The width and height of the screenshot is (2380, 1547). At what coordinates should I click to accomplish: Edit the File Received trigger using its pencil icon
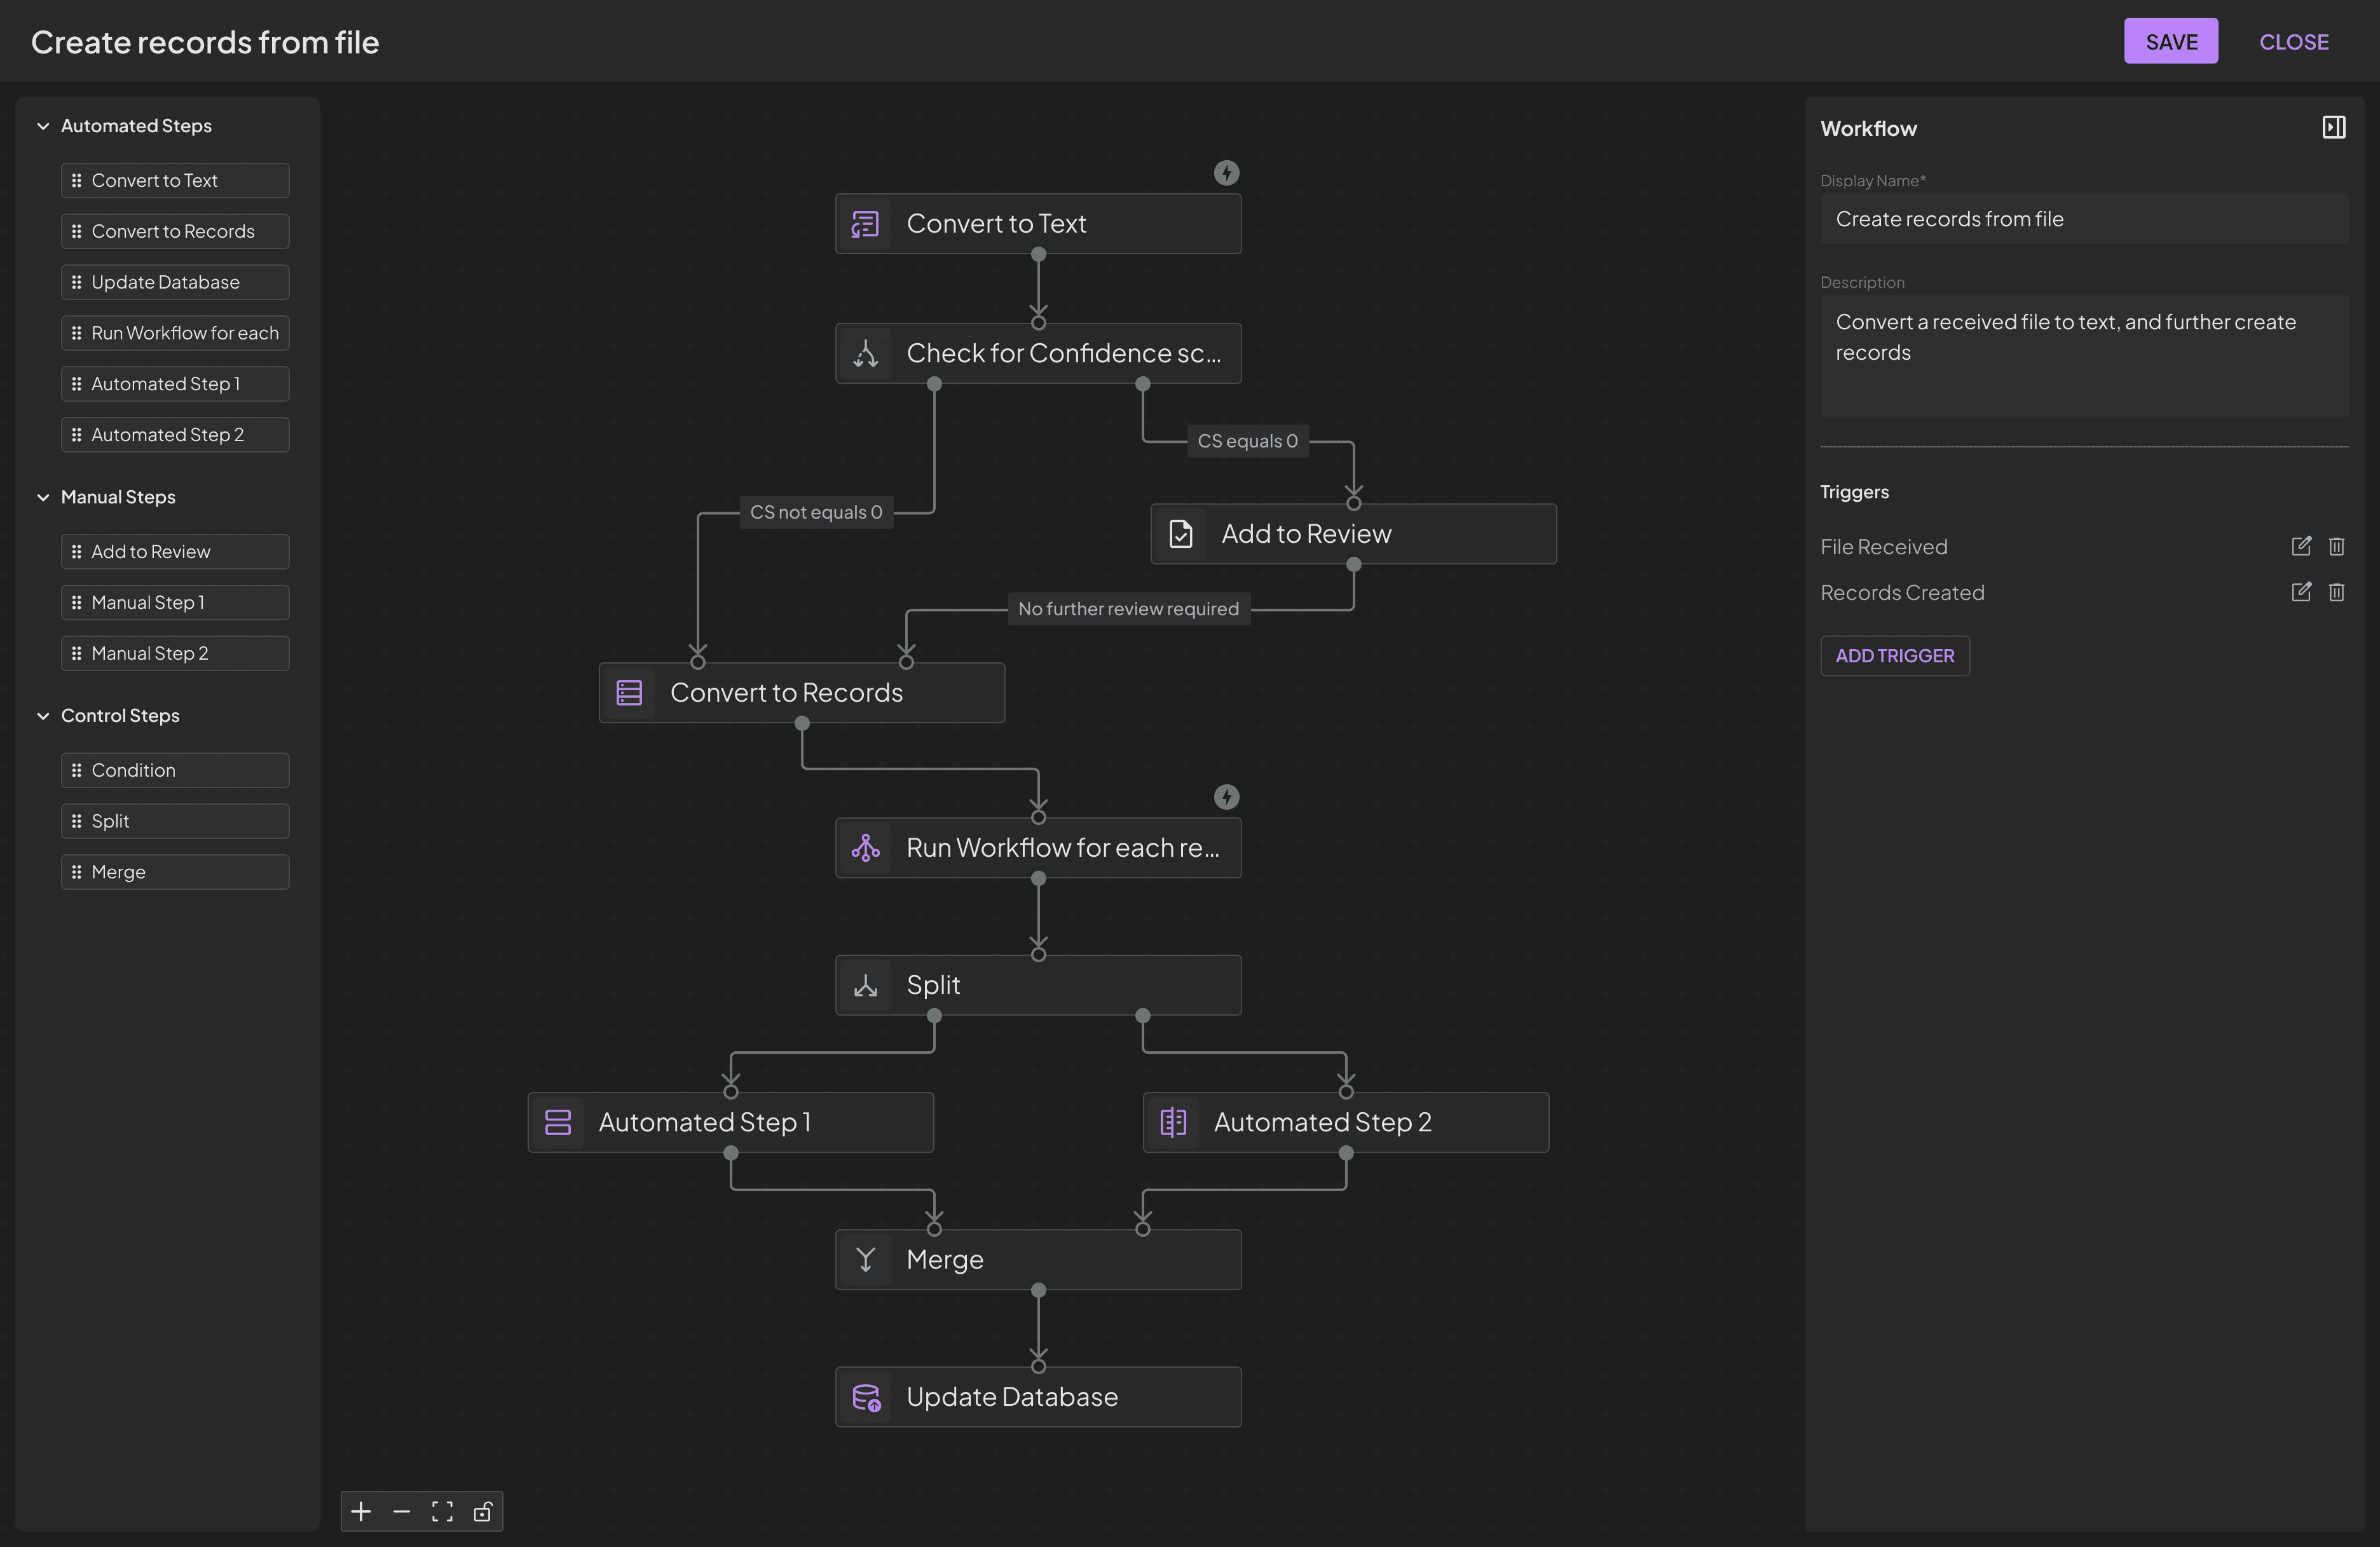click(2301, 546)
